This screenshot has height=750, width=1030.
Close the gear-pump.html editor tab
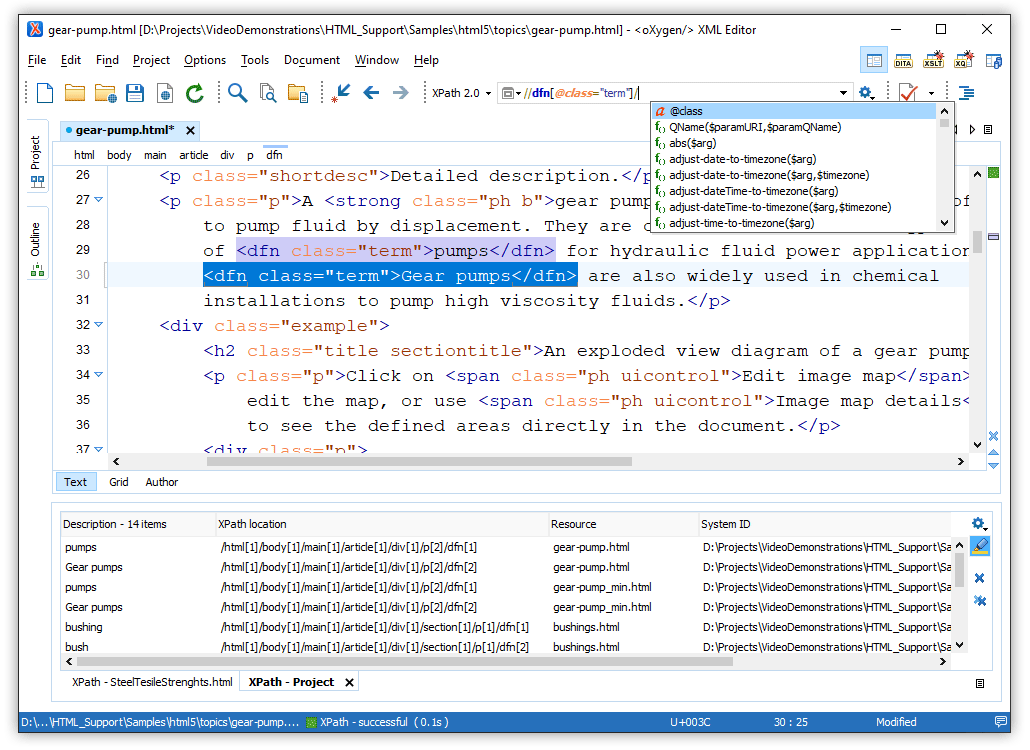tap(190, 130)
